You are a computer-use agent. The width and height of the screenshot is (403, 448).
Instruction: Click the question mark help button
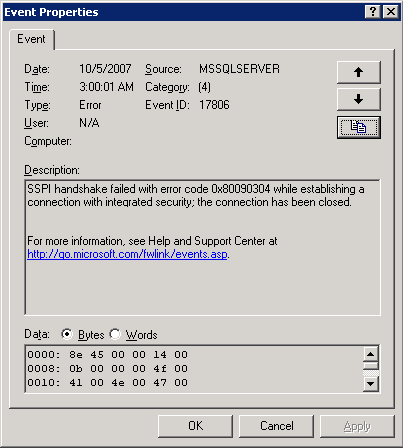point(373,12)
